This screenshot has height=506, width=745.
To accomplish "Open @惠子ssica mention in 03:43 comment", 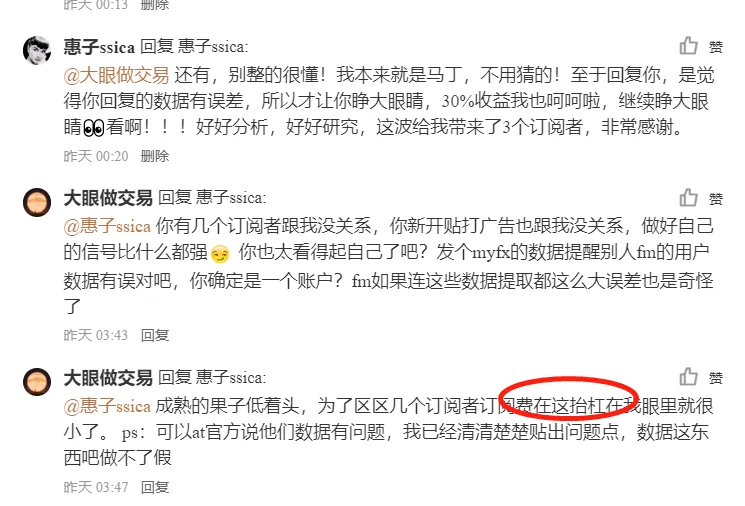I will 107,226.
